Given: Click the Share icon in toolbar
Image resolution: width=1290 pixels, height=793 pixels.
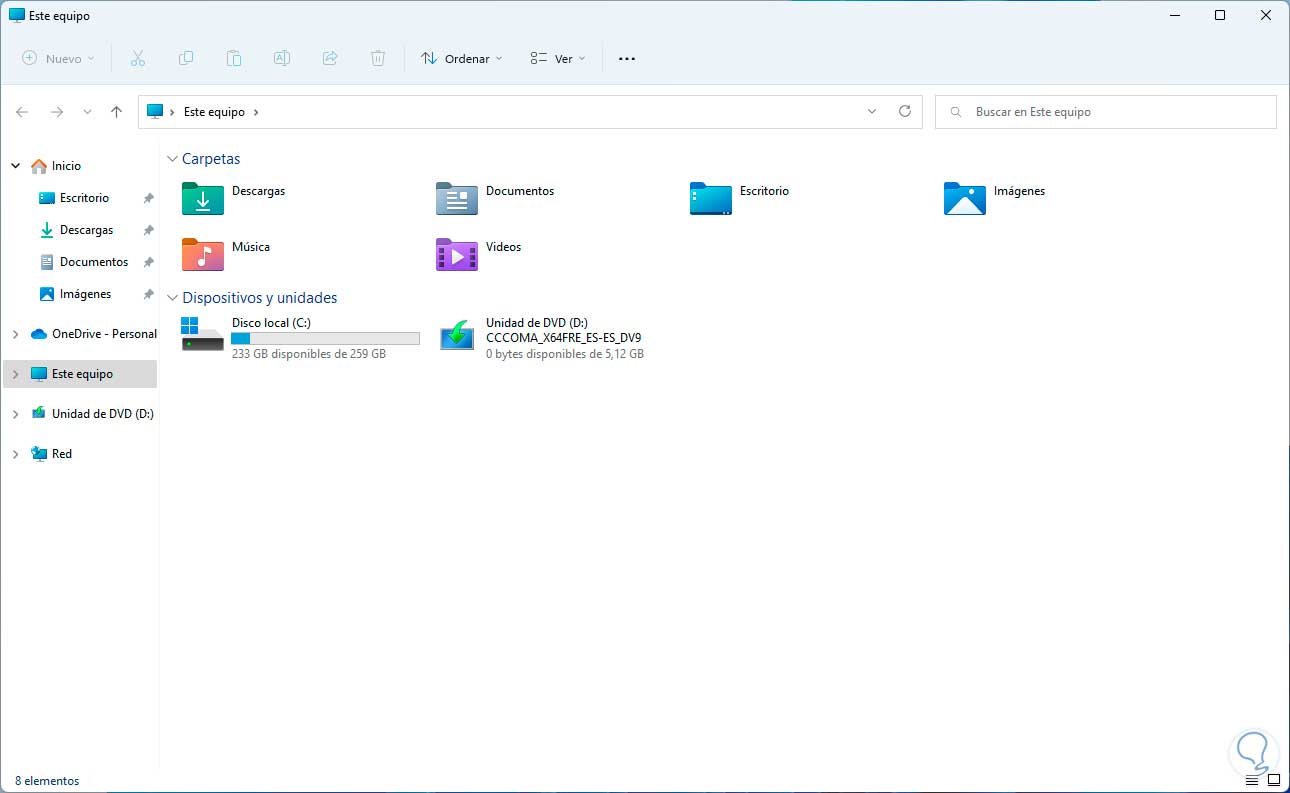Looking at the screenshot, I should click(330, 59).
